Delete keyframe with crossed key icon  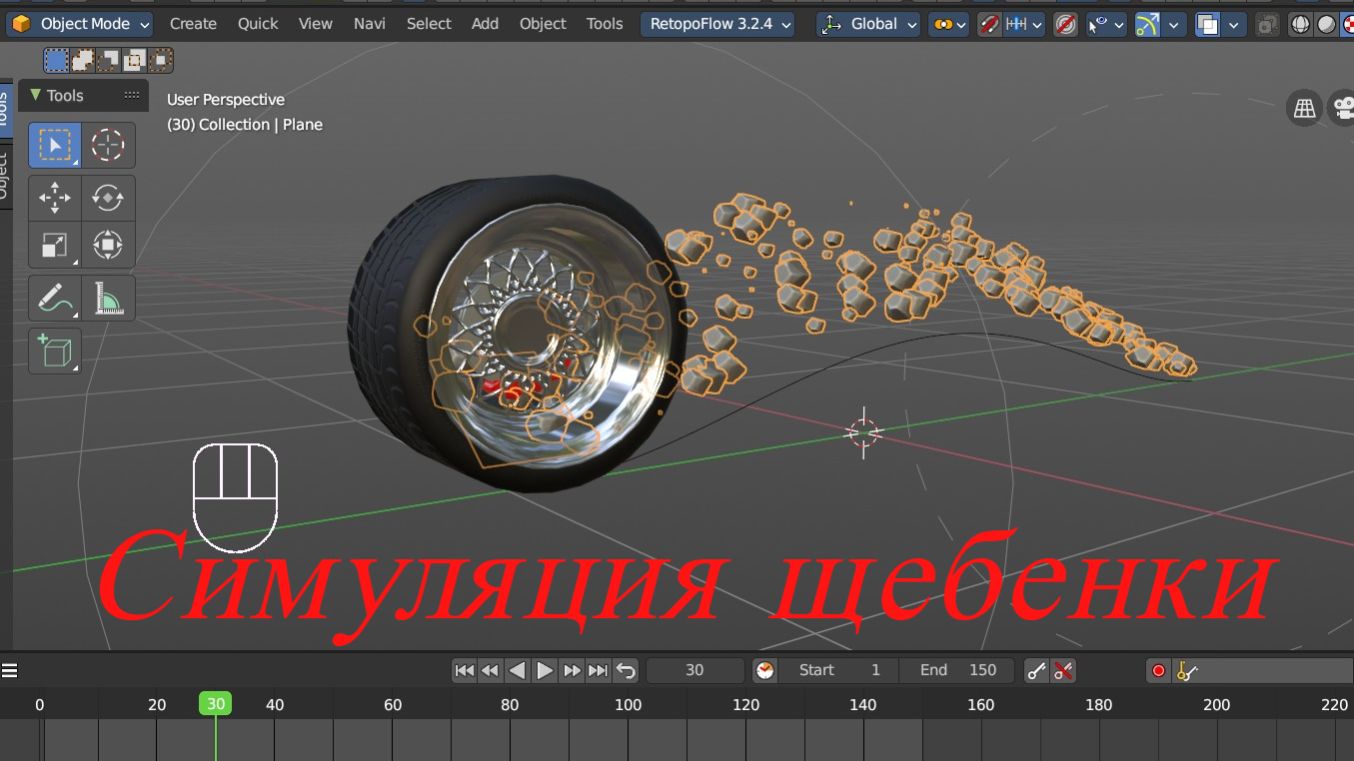coord(1064,671)
